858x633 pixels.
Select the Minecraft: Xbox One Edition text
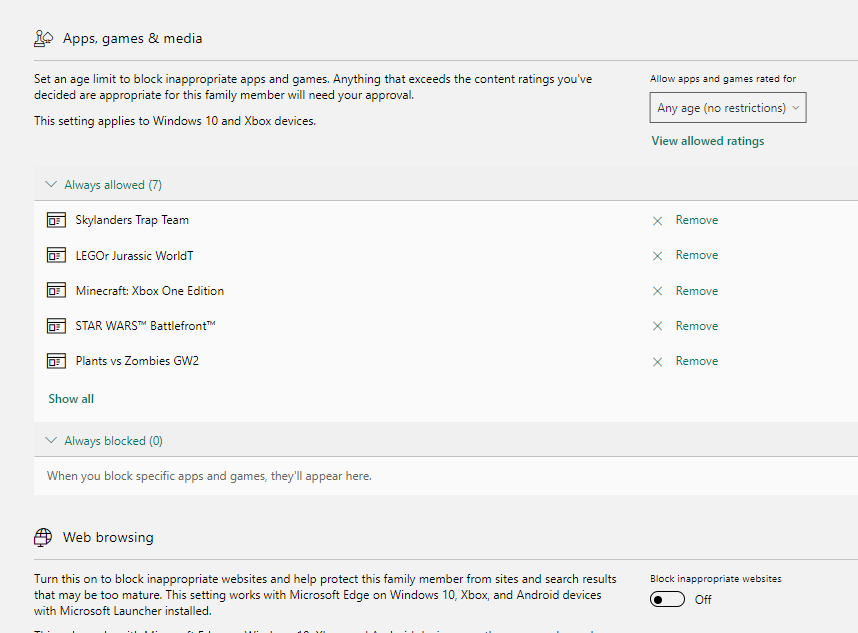pos(149,291)
